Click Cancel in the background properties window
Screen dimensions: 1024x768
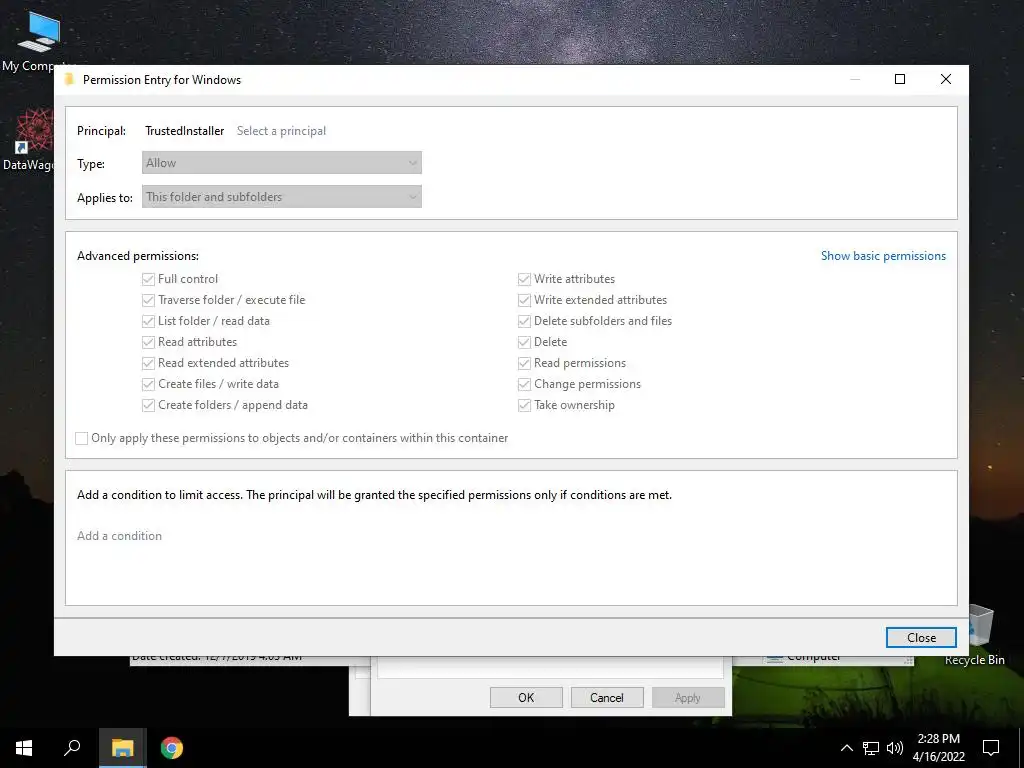pos(607,697)
